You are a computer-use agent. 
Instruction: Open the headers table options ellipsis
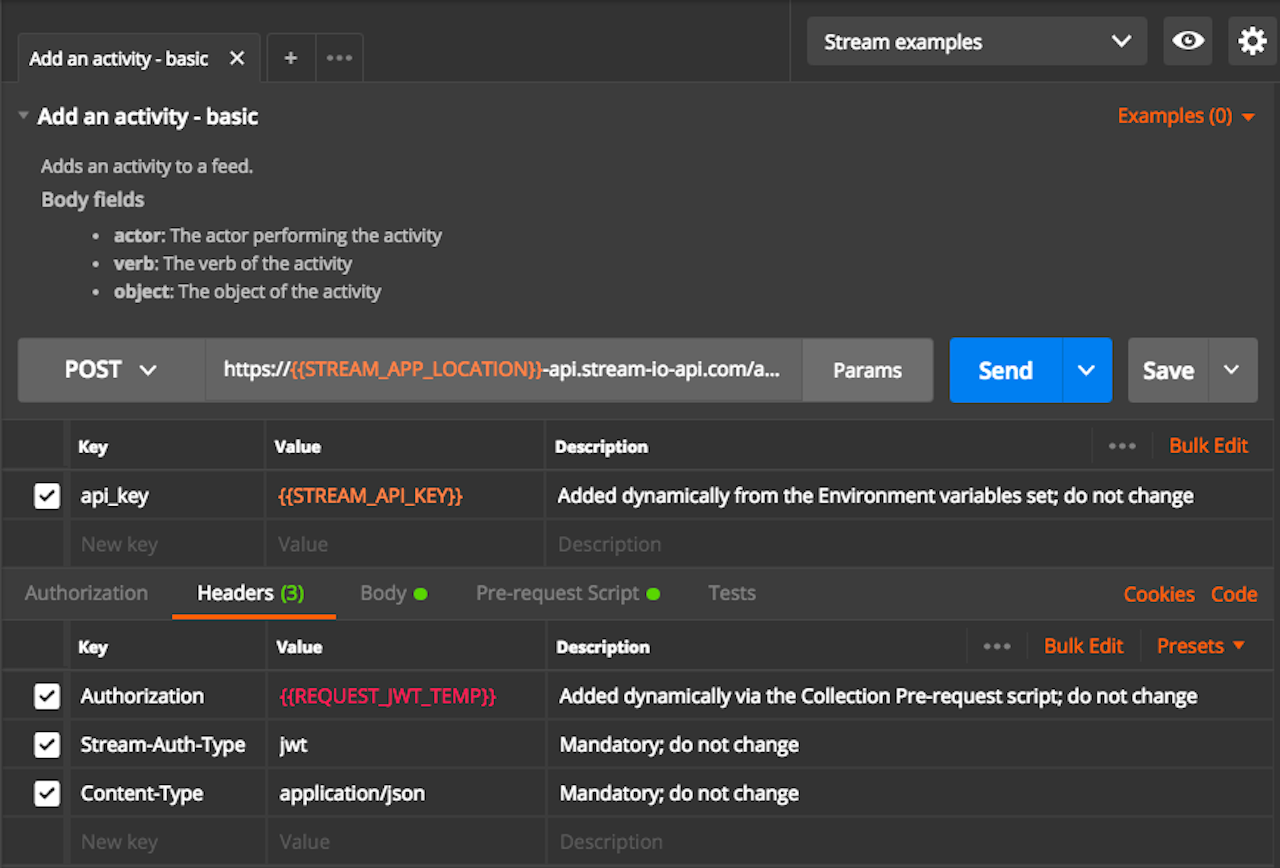tap(997, 646)
